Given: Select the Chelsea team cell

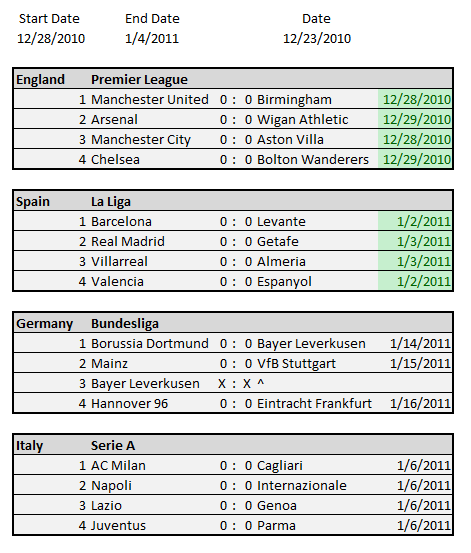Looking at the screenshot, I should click(115, 159).
